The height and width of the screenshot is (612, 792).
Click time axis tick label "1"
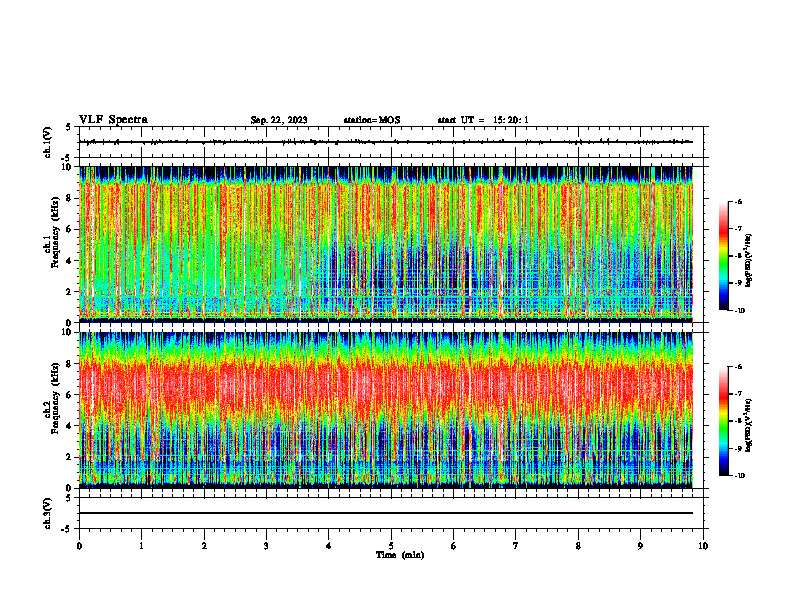141,546
